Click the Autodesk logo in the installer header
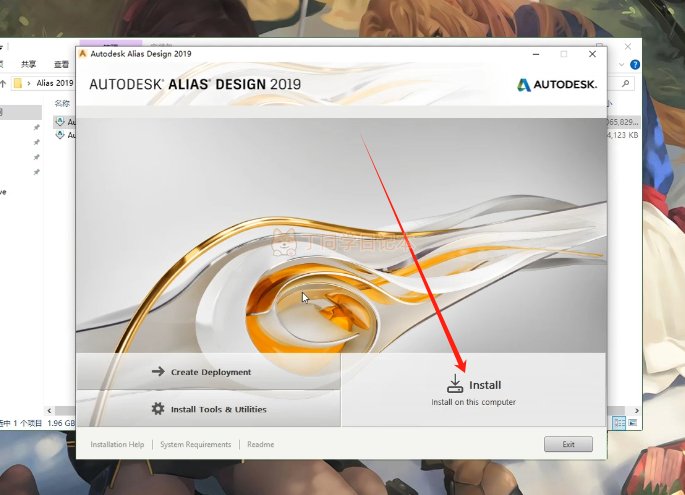The height and width of the screenshot is (495, 685). (x=557, y=84)
